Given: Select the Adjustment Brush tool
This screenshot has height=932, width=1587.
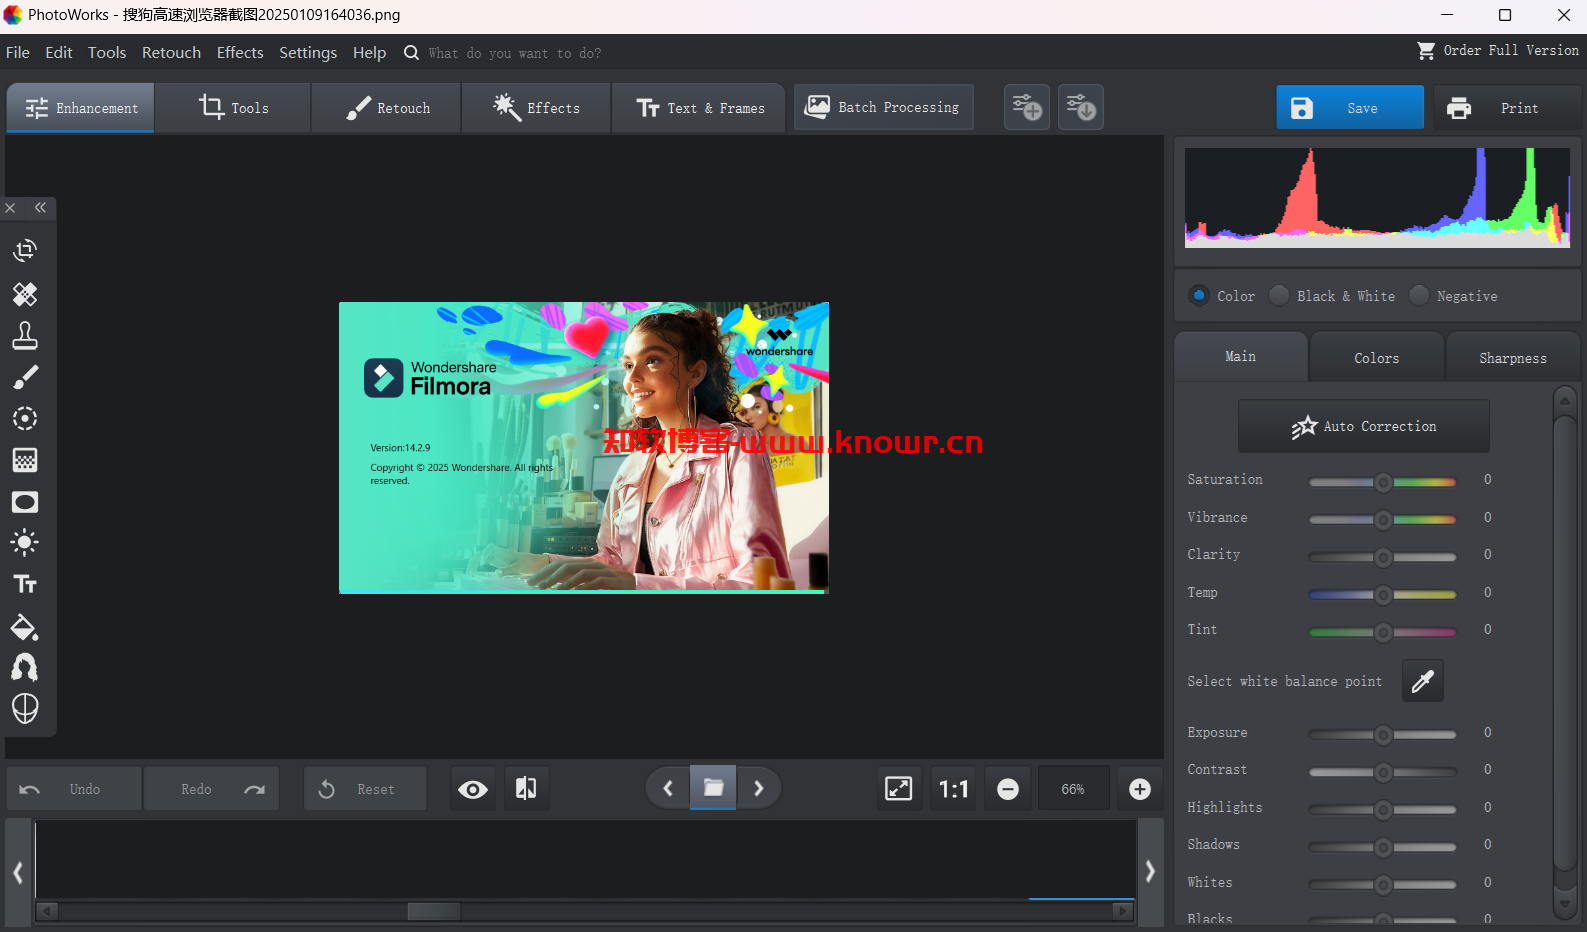Looking at the screenshot, I should click(25, 377).
